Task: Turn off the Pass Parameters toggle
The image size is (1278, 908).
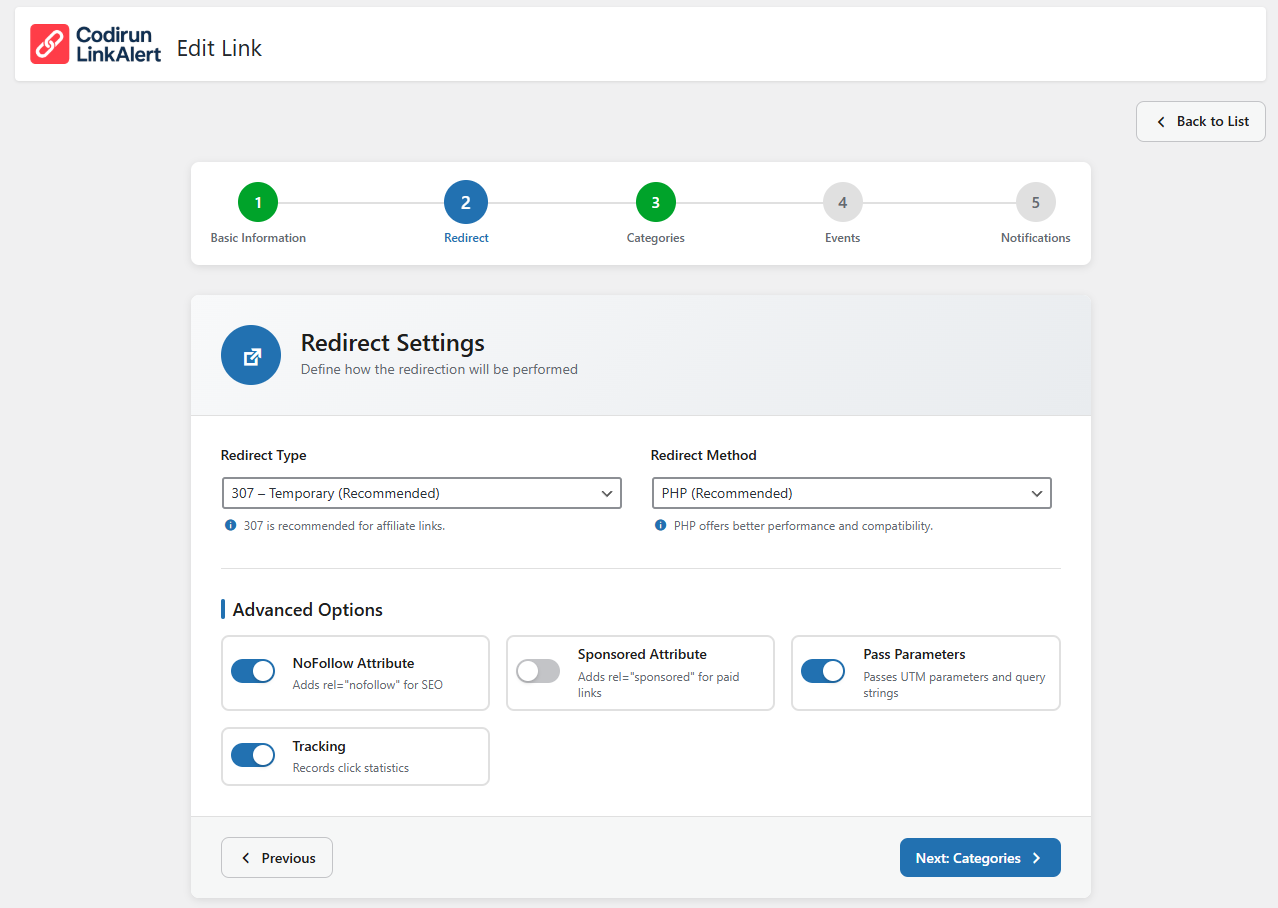Action: coord(823,671)
